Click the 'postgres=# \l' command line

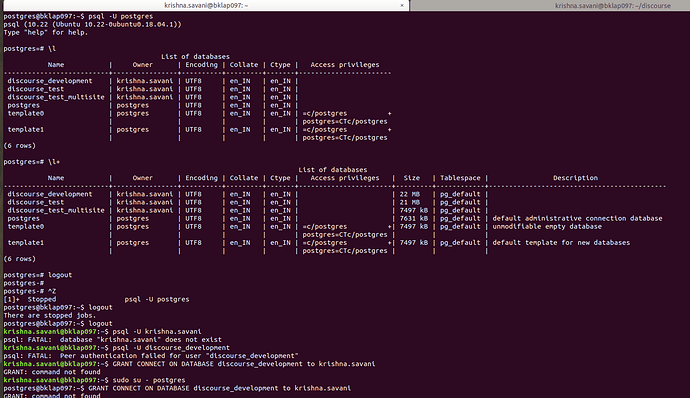coord(29,48)
